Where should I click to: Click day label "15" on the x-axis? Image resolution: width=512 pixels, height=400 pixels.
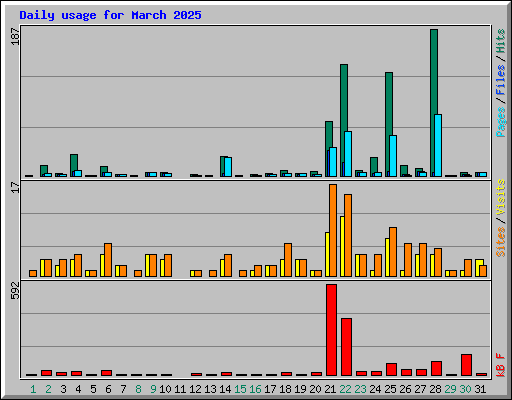point(240,389)
